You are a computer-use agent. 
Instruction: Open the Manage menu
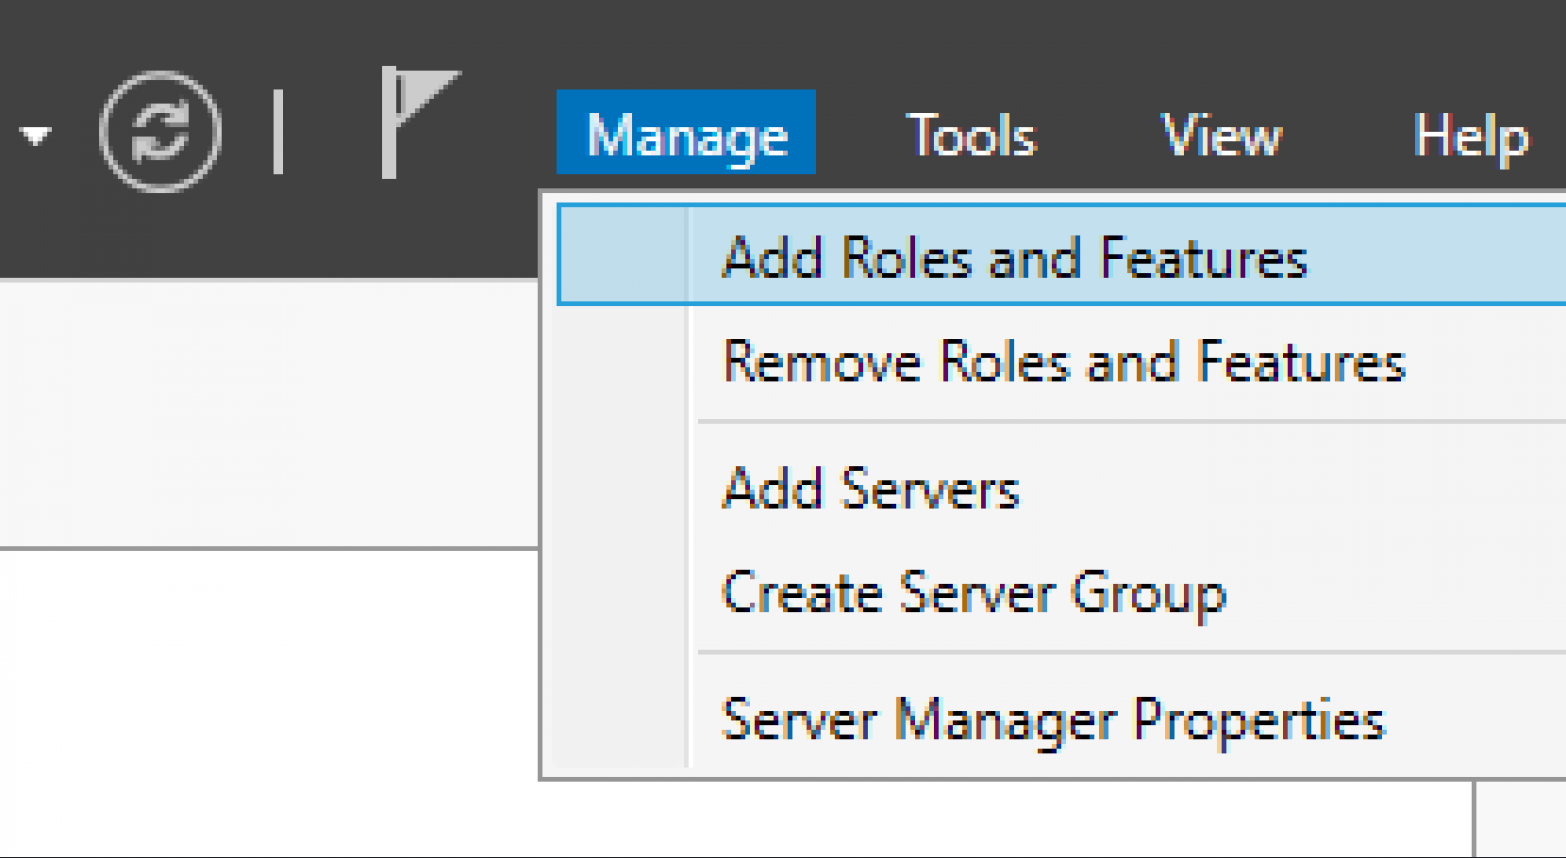686,133
